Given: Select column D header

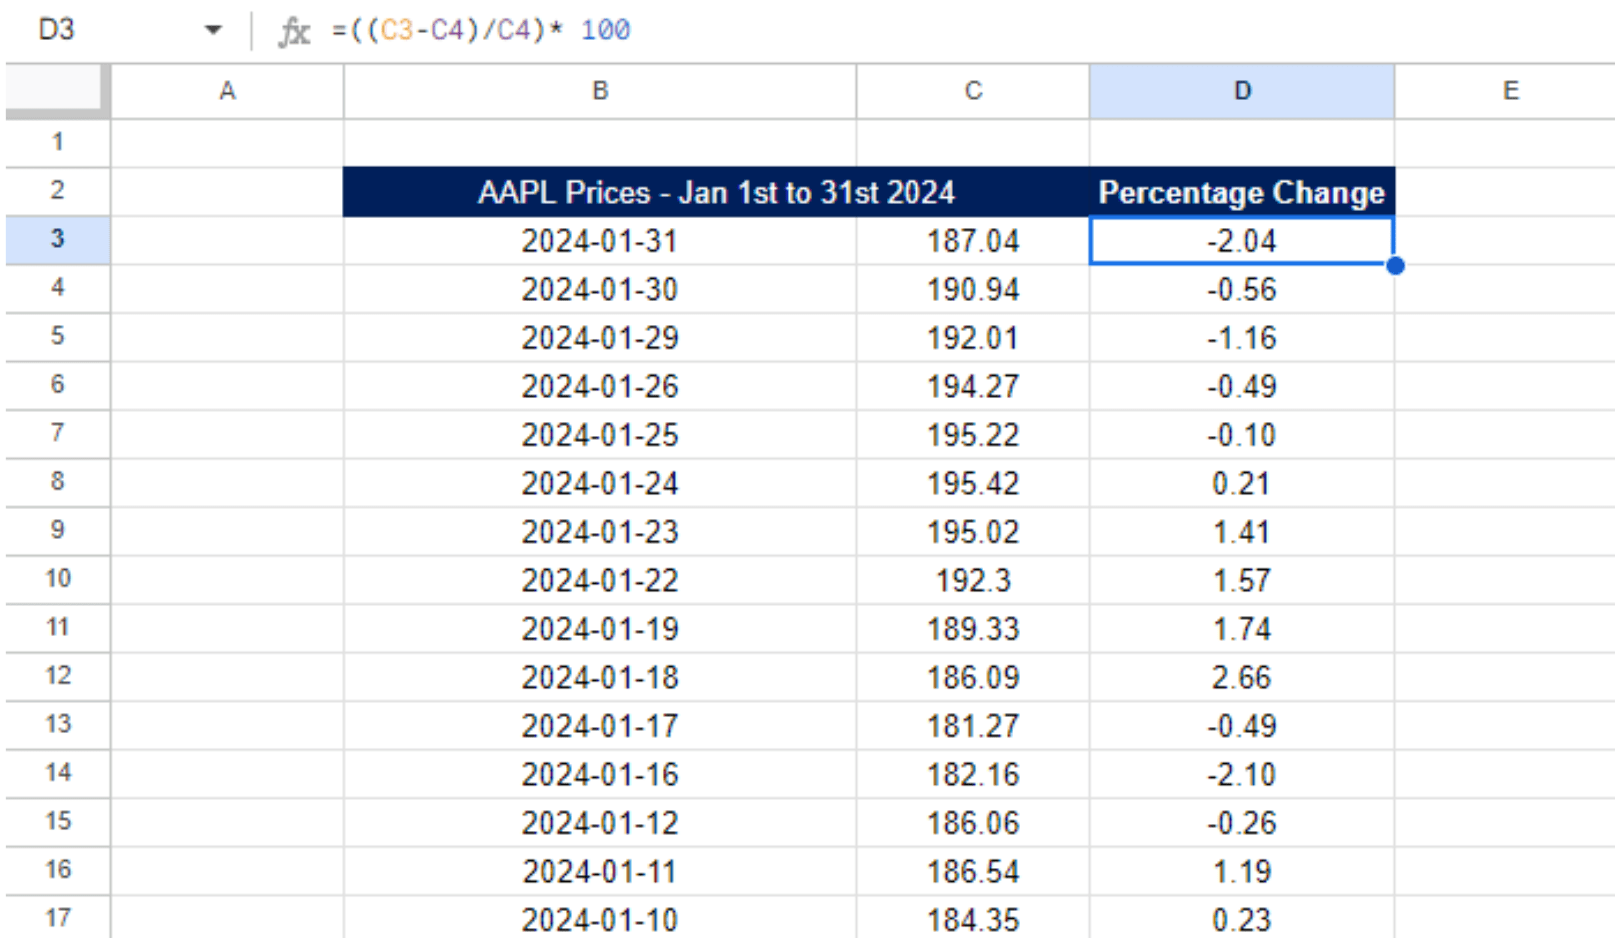Looking at the screenshot, I should (1241, 91).
